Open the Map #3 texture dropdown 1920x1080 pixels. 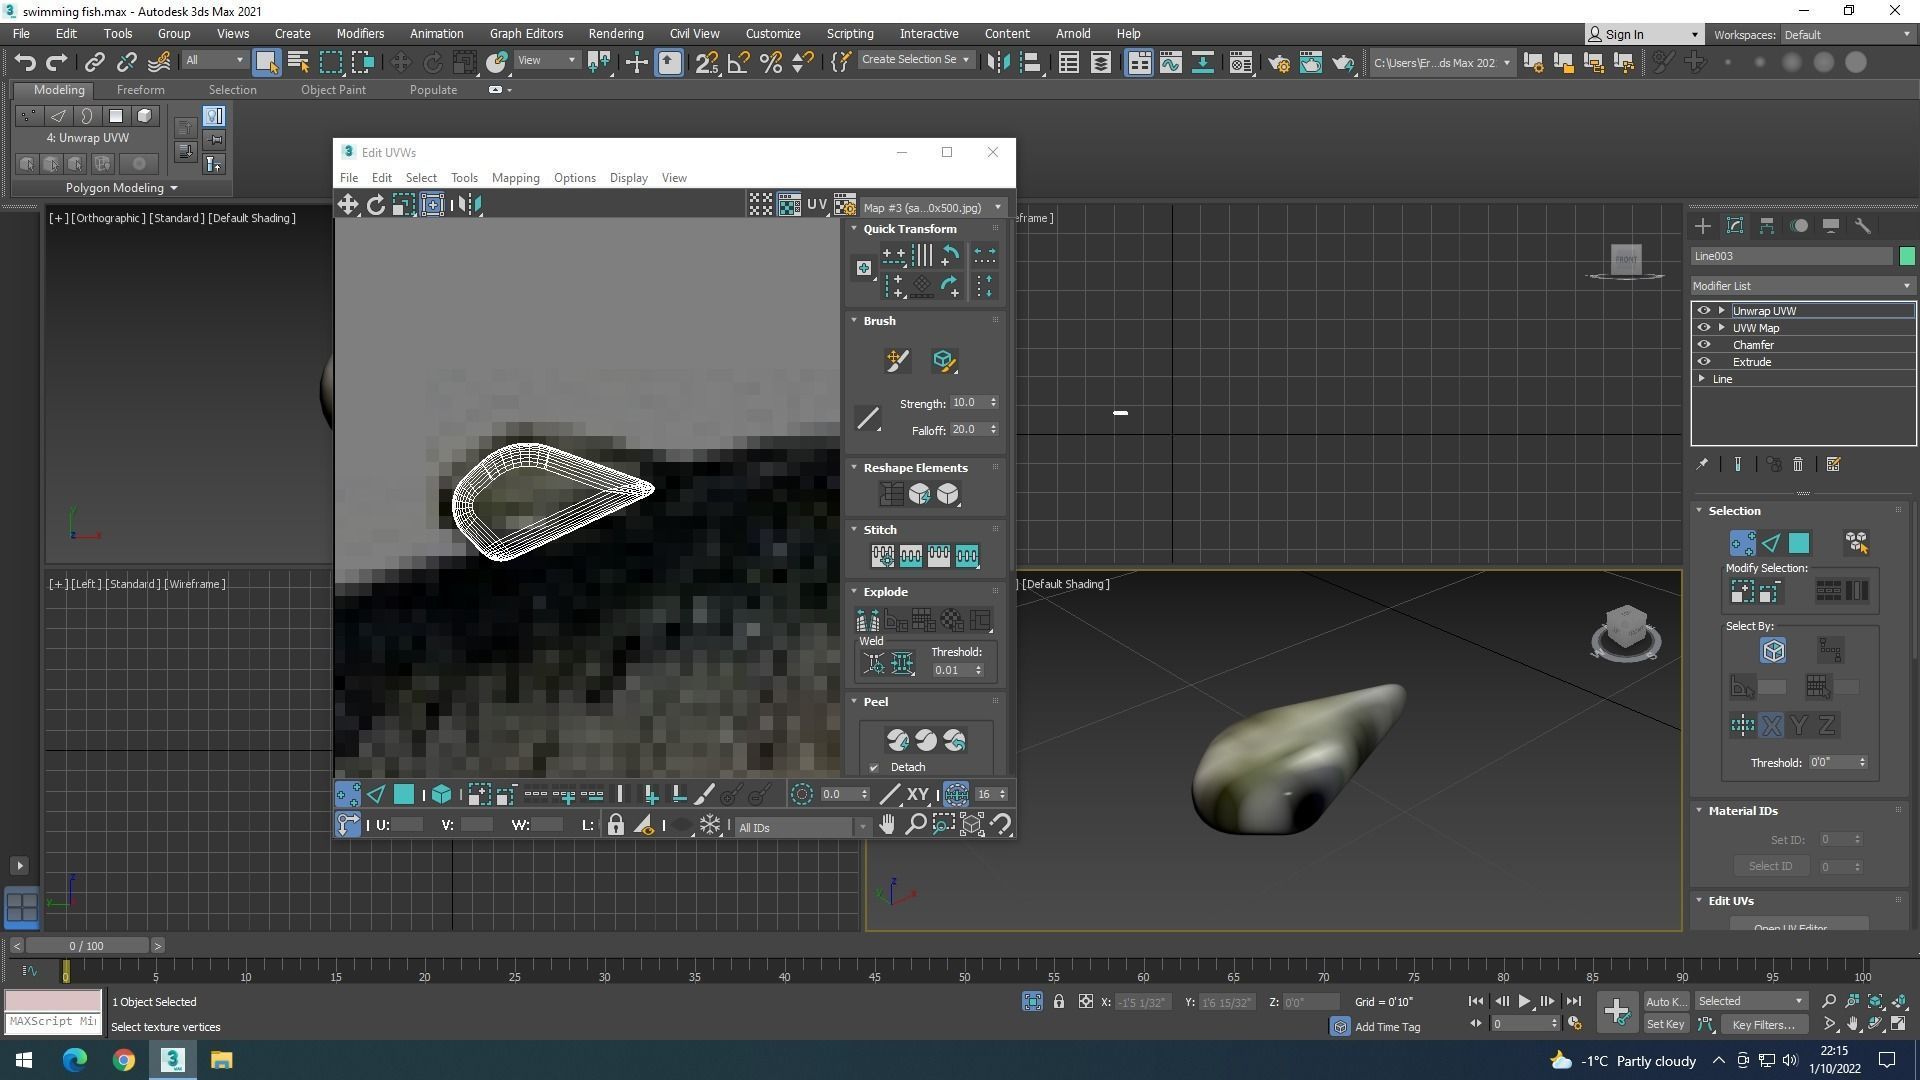(931, 208)
